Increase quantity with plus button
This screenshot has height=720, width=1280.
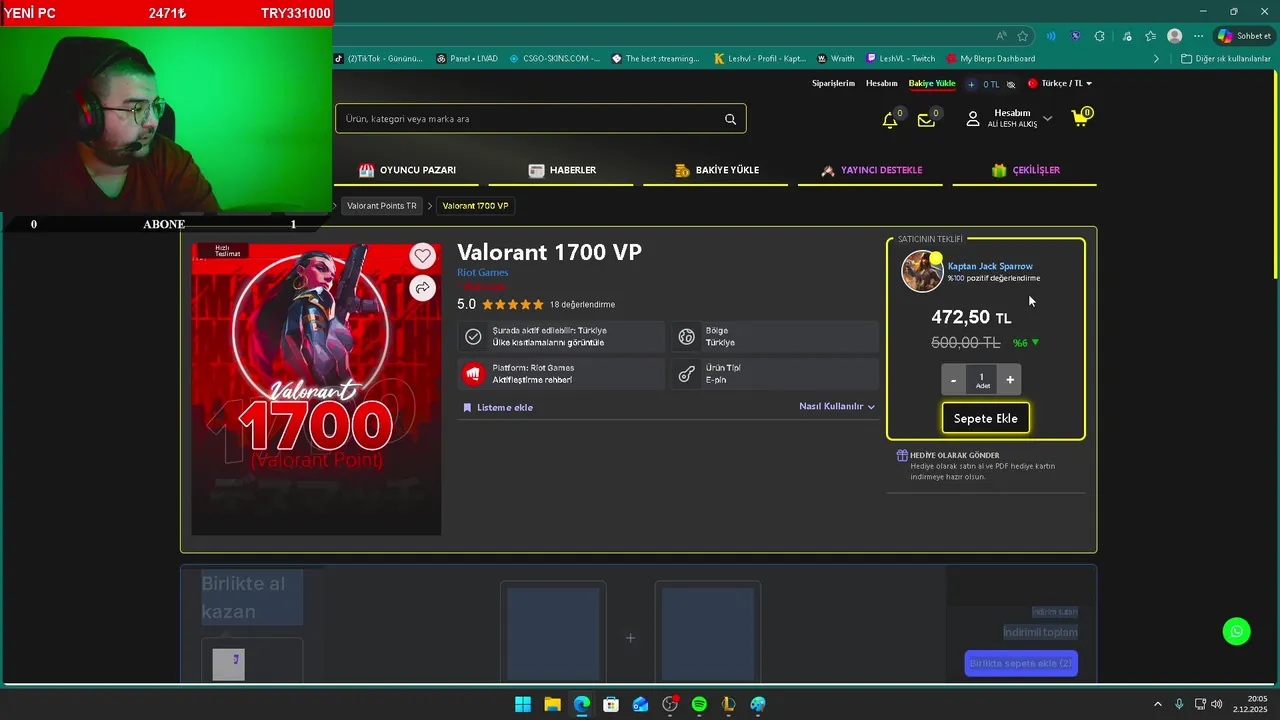1010,380
